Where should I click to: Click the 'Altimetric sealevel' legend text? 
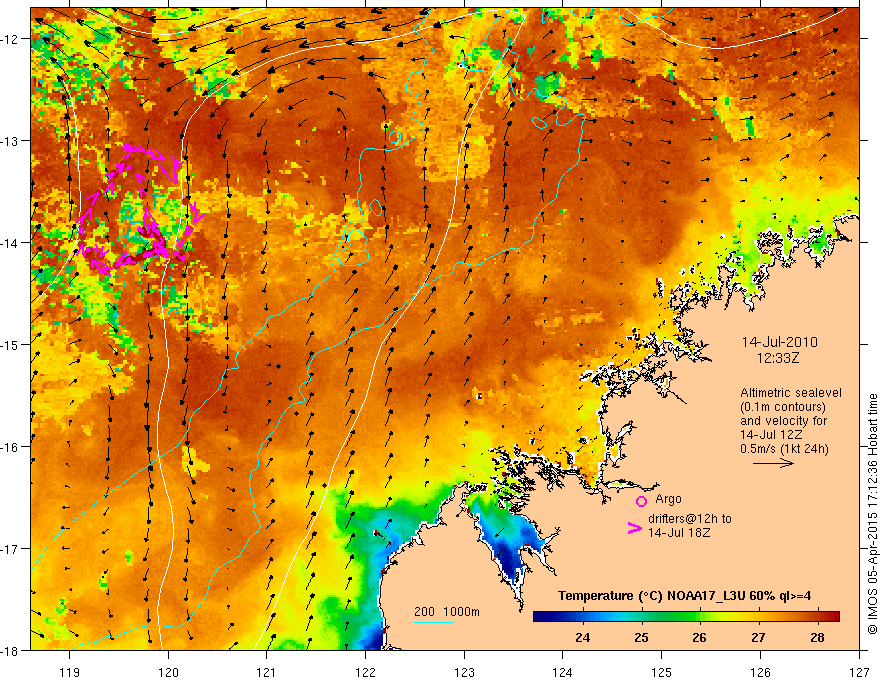point(791,393)
